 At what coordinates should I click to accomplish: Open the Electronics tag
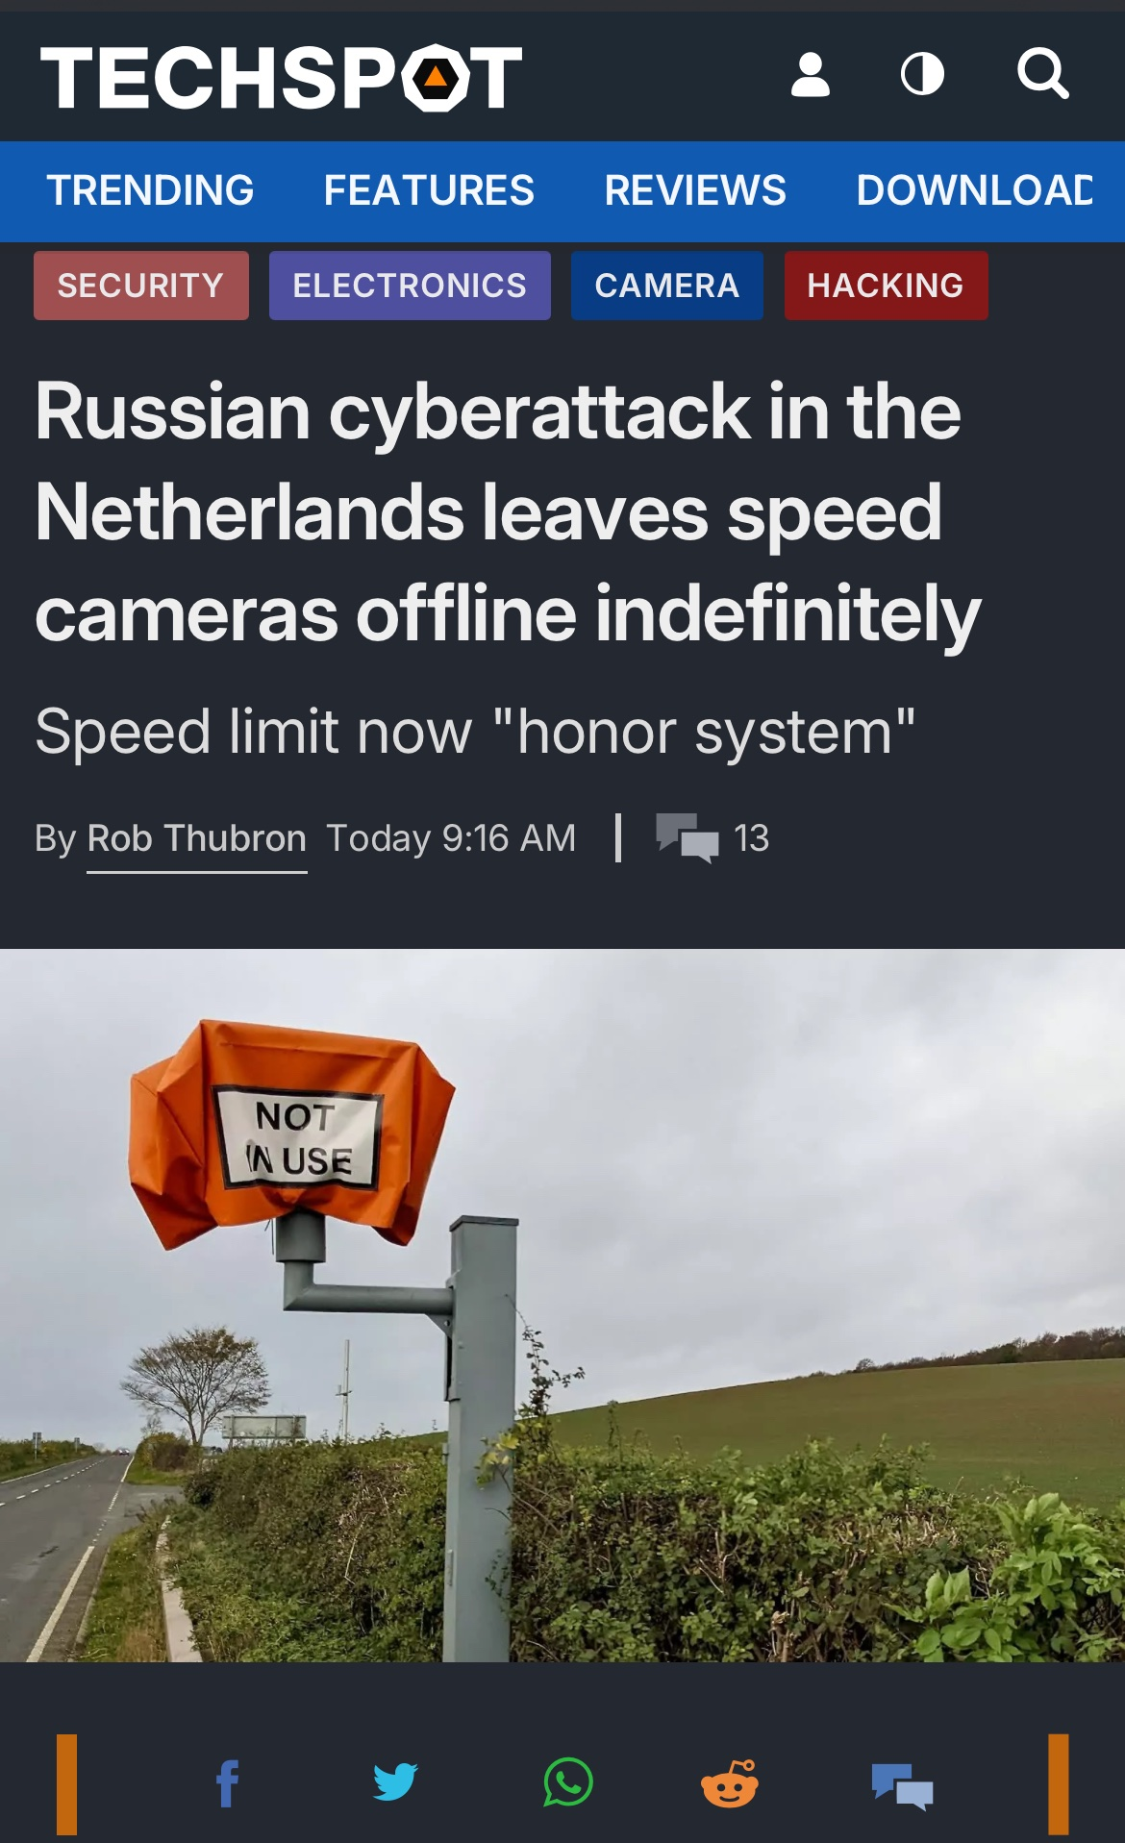click(410, 286)
